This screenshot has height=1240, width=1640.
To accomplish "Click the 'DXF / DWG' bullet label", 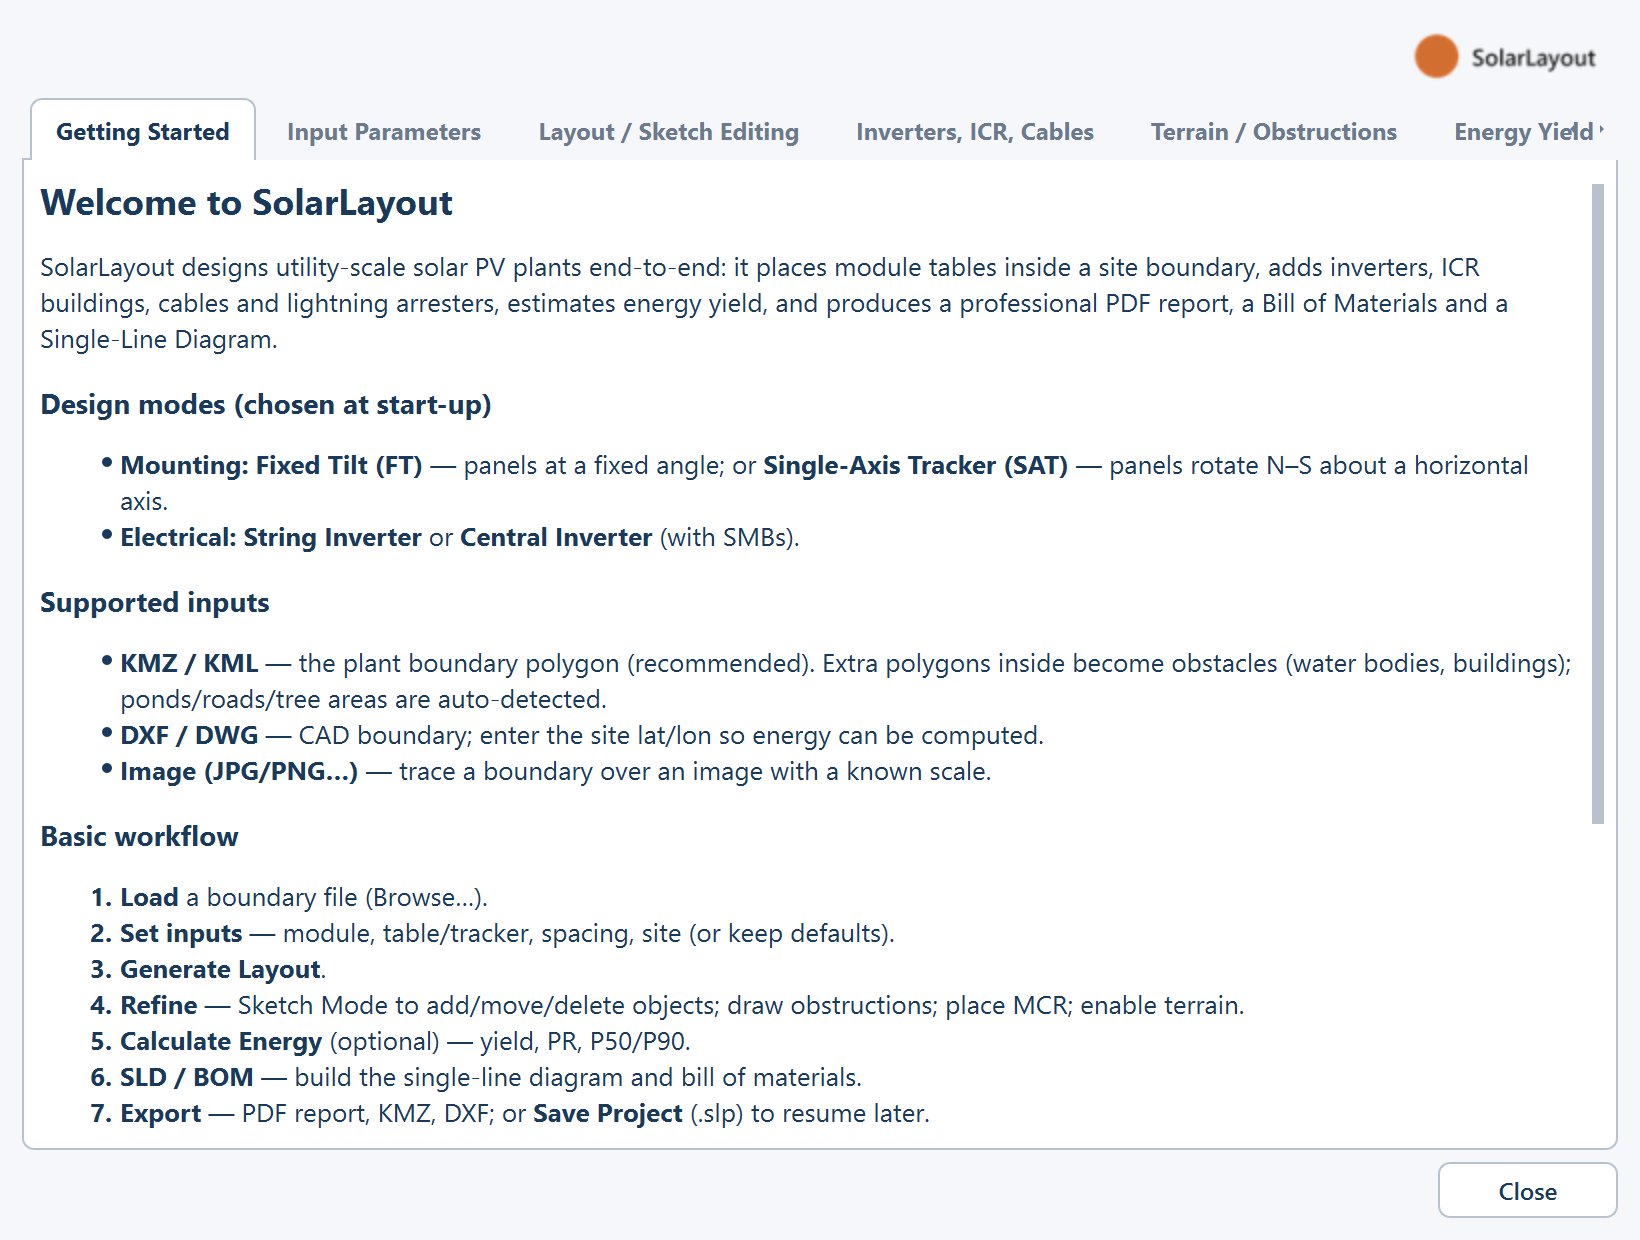I will pos(189,735).
